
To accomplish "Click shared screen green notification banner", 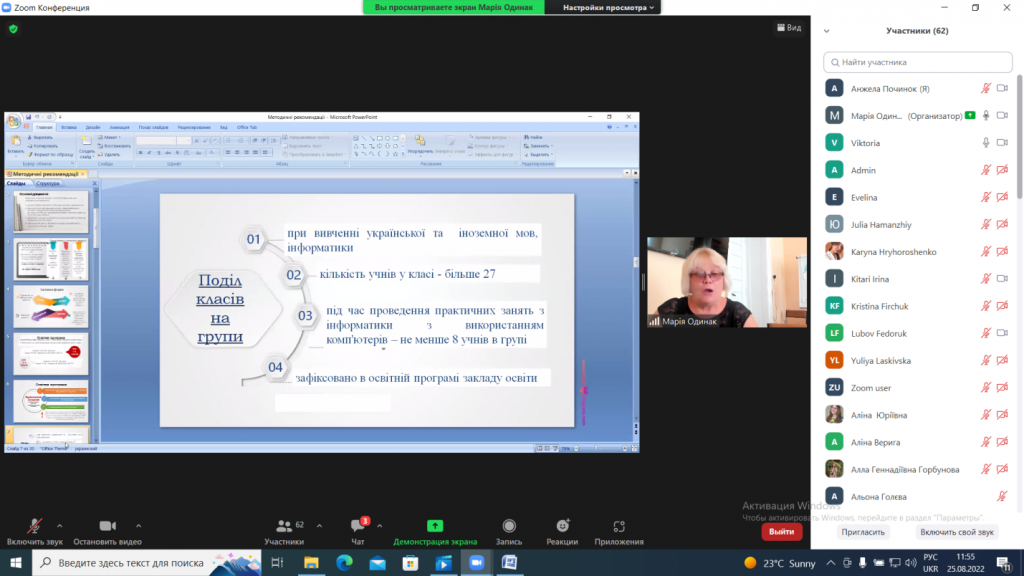I will (x=453, y=7).
